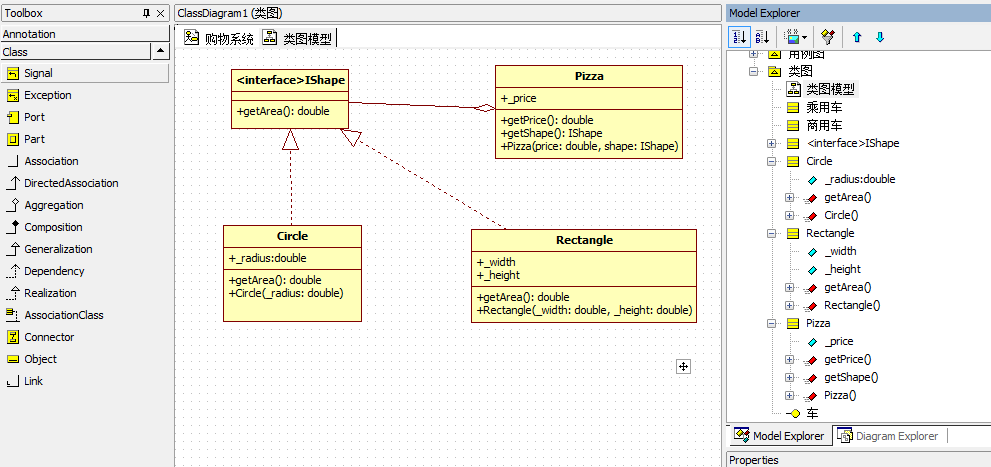Expand the Circle() constructor node

(789, 215)
